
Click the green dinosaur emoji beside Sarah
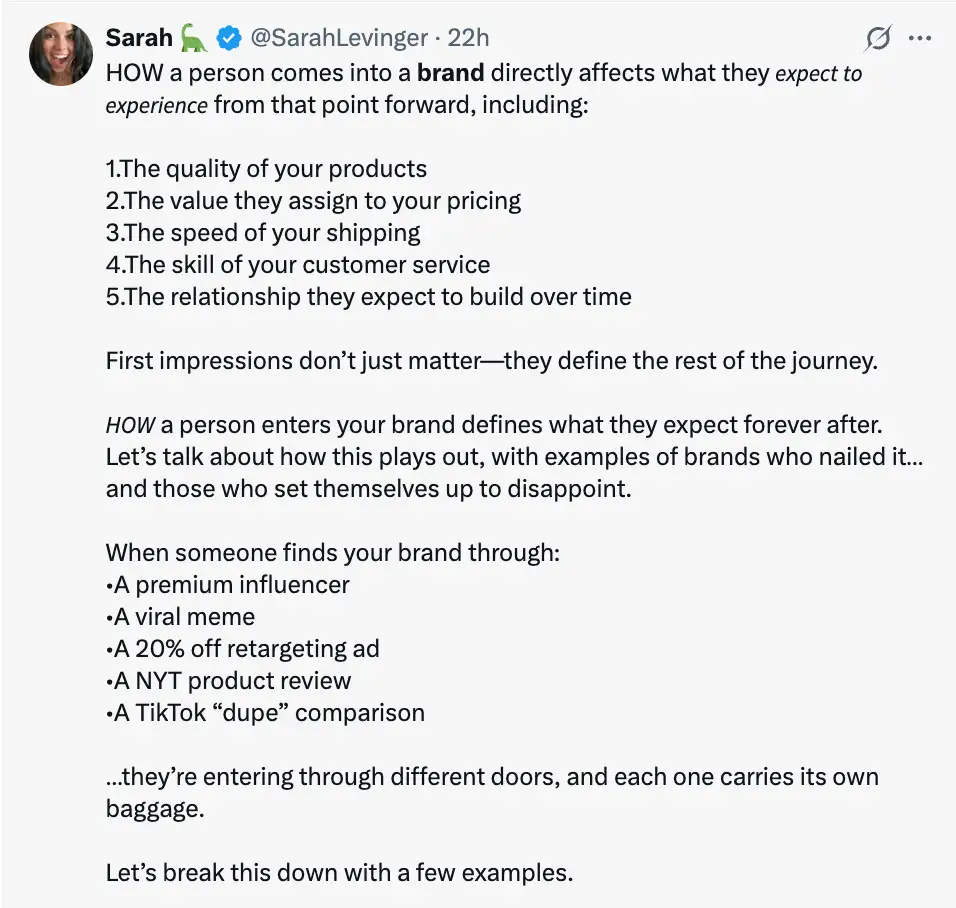pos(194,38)
